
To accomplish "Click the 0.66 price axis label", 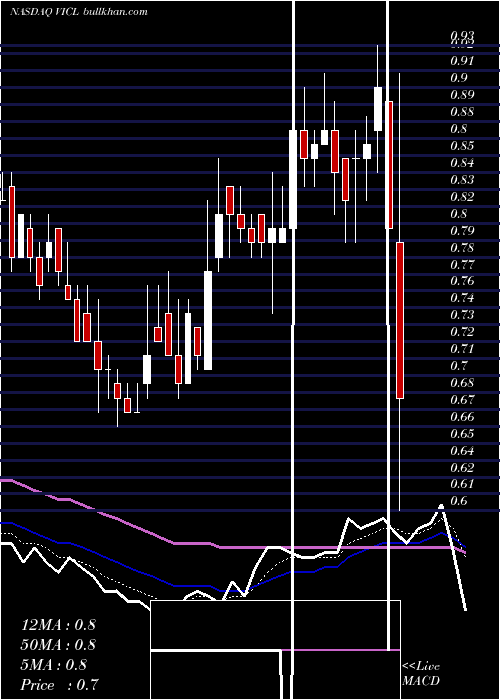I will (462, 417).
